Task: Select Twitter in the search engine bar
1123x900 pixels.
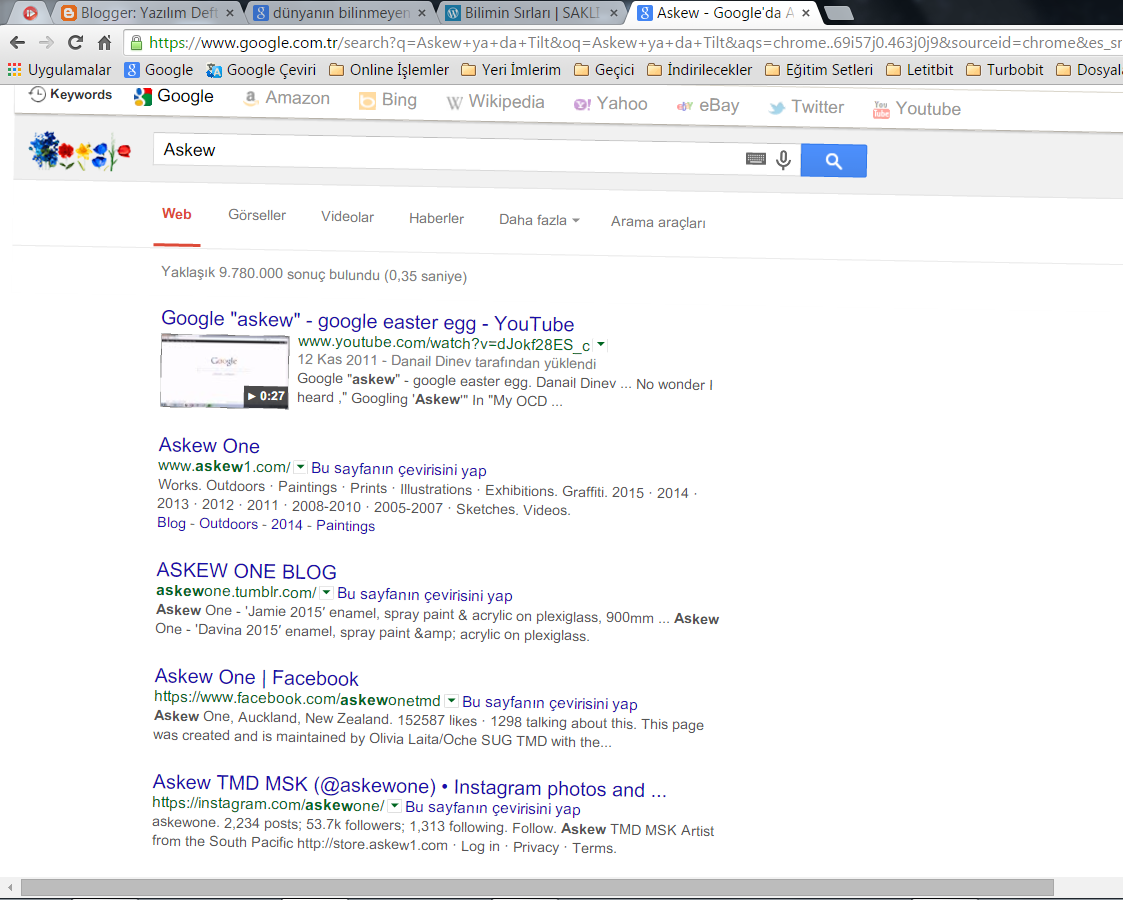Action: pos(806,107)
